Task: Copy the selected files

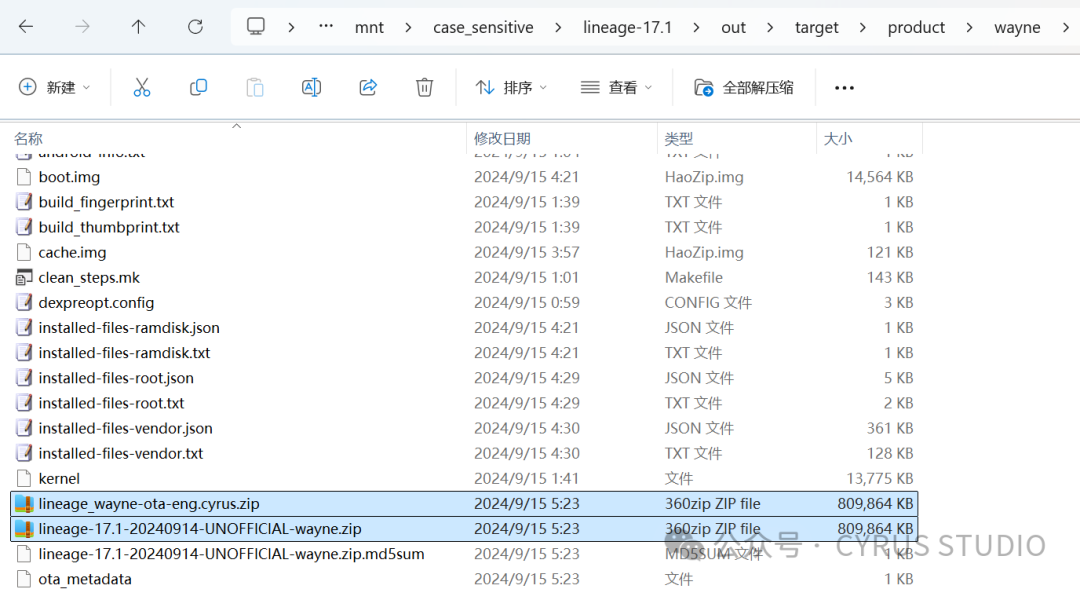Action: [198, 87]
